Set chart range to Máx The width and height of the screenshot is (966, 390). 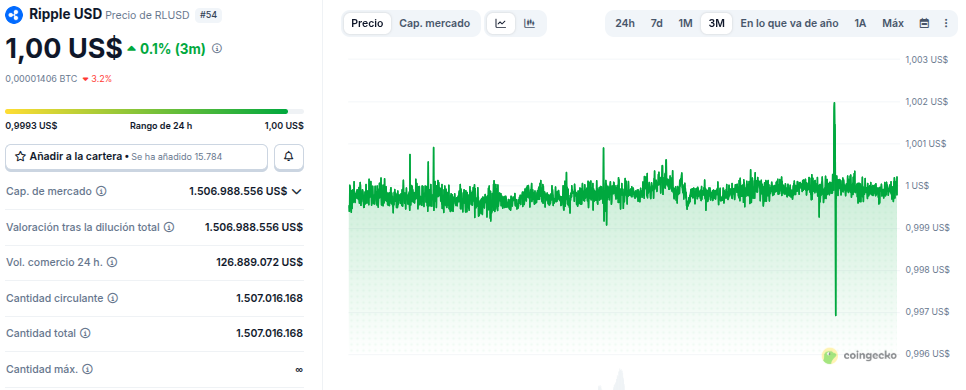893,23
